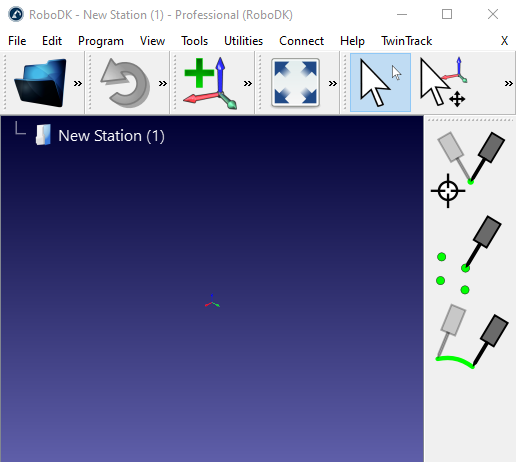
Task: Open the Utilities menu
Action: (x=243, y=41)
